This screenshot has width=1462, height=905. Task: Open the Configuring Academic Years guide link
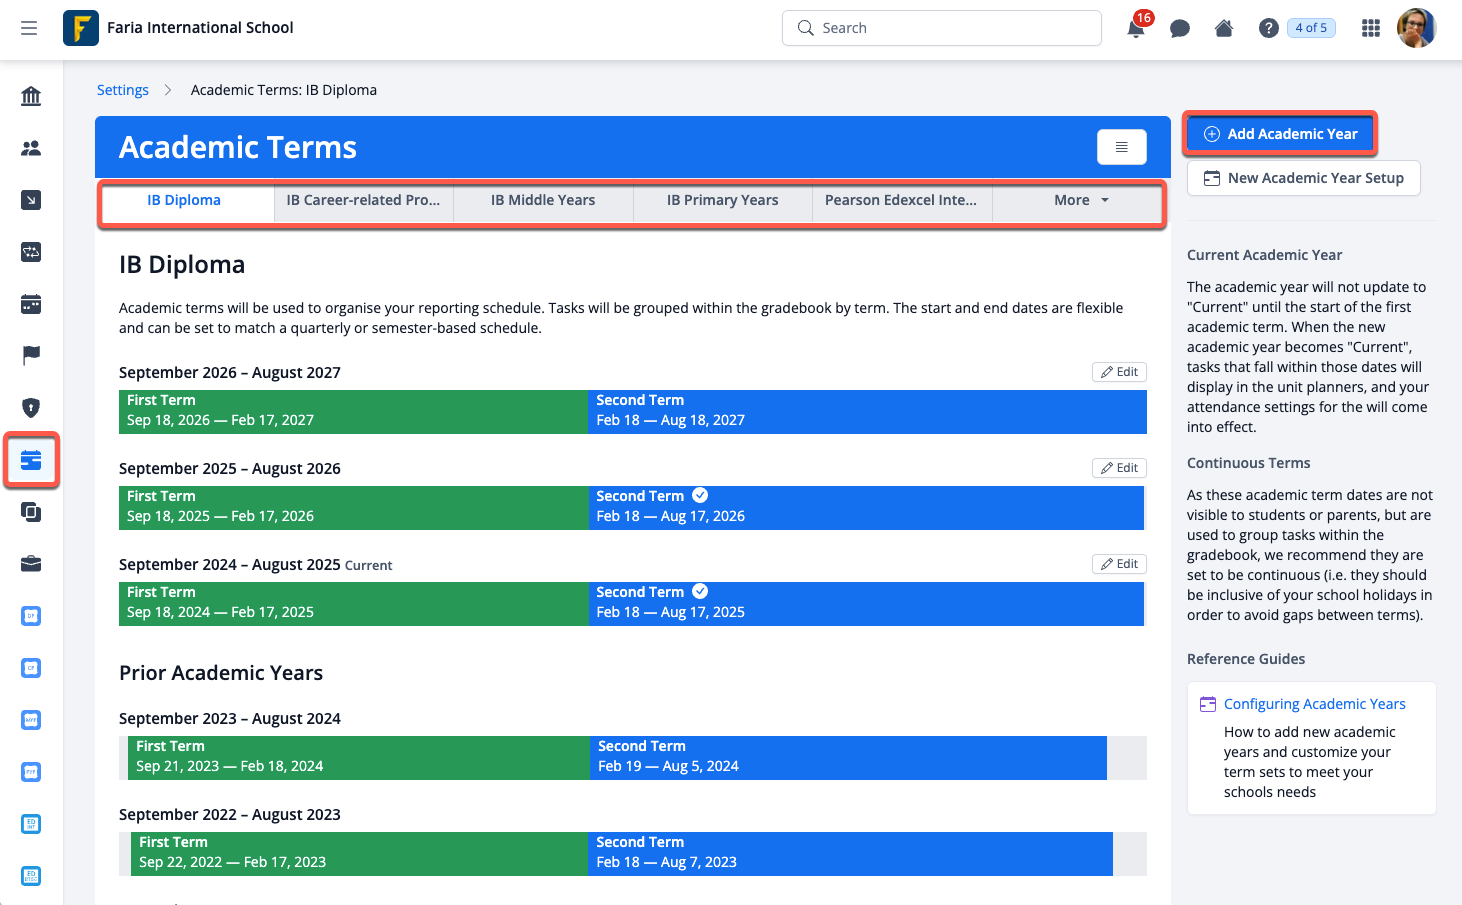[x=1314, y=704]
